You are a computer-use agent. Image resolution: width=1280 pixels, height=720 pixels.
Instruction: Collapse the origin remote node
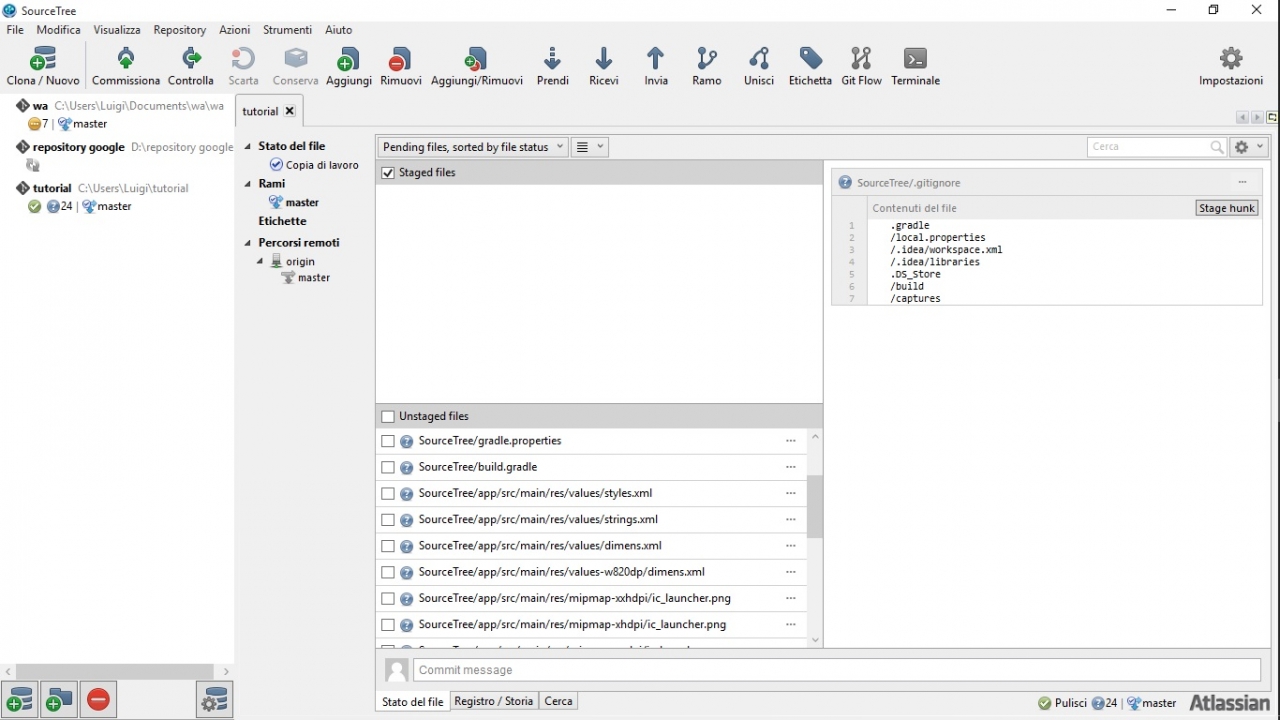click(x=260, y=262)
